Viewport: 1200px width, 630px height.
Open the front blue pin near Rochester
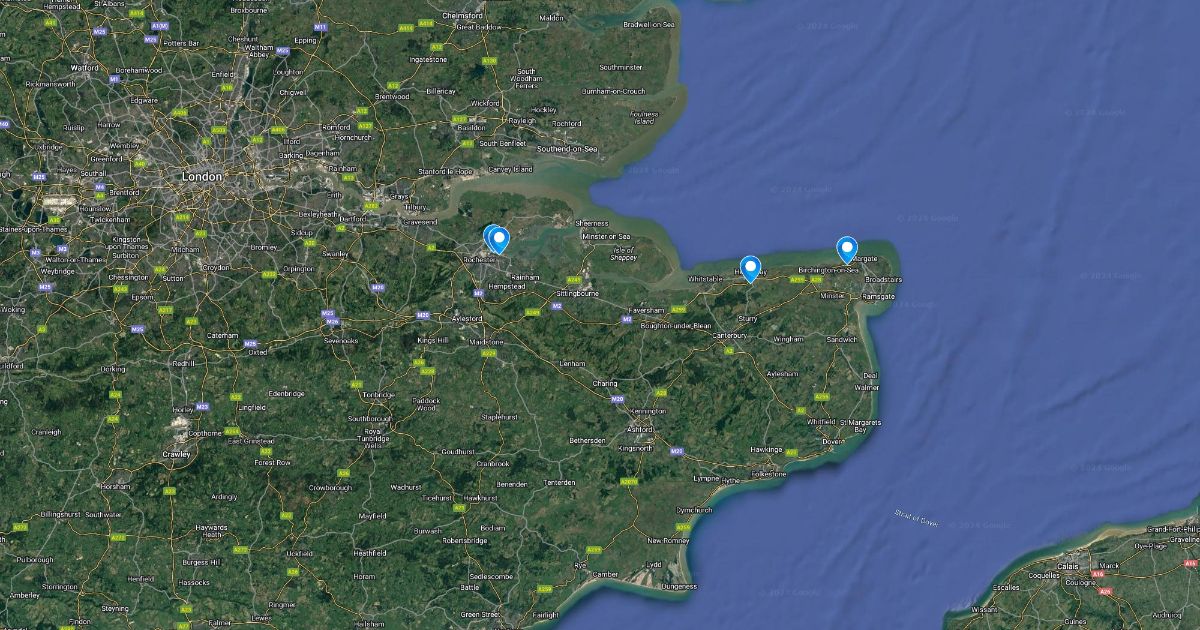point(500,240)
